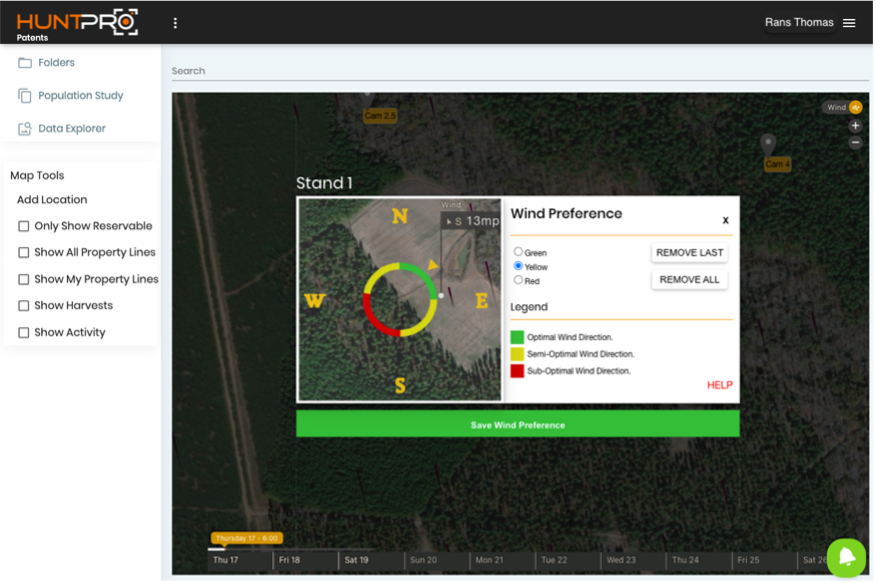Viewport: 876px width, 583px height.
Task: Click the red arc of wind ring
Action: pyautogui.click(x=375, y=322)
